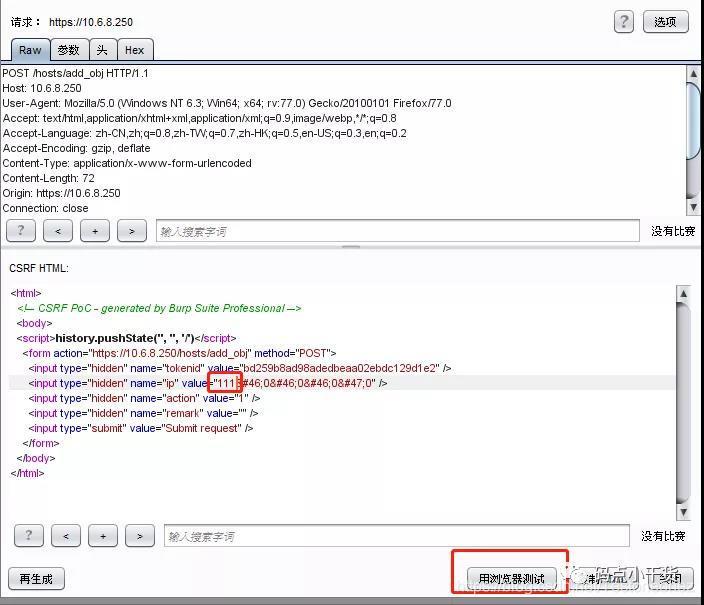Click the closing </html> tag line
Image resolution: width=704 pixels, height=605 pixels.
point(27,473)
